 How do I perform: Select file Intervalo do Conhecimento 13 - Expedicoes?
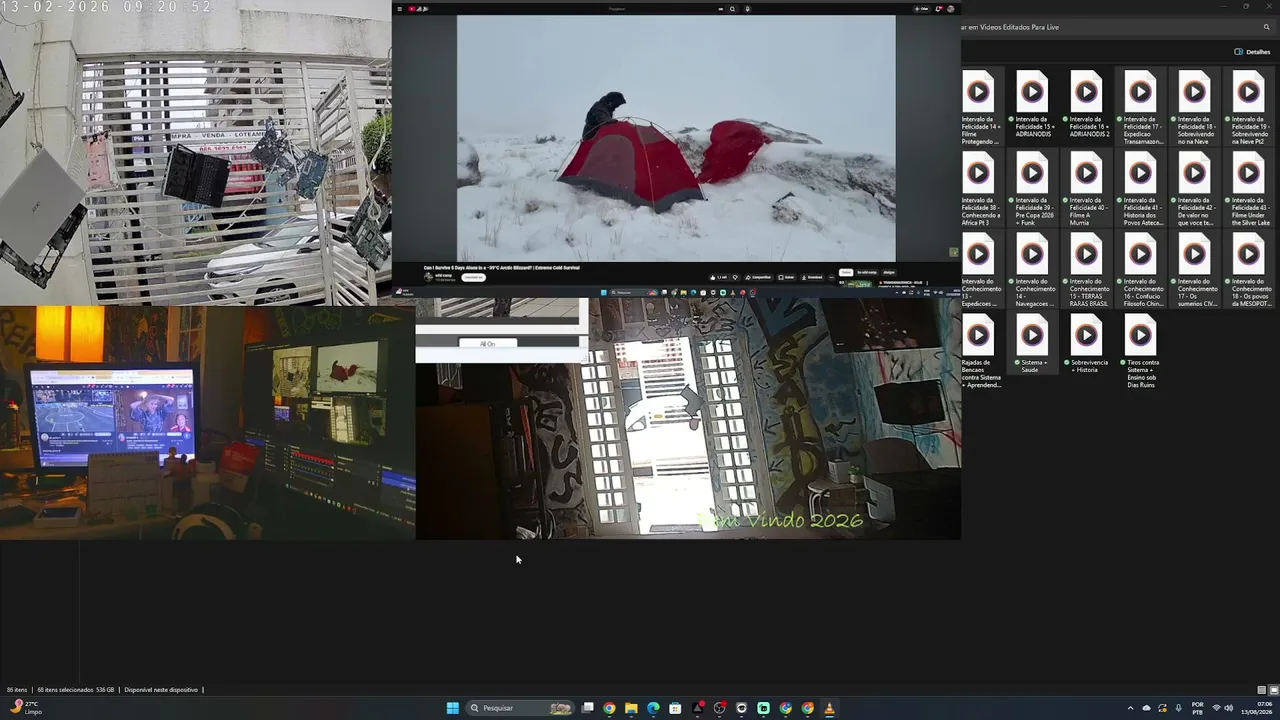(x=981, y=269)
